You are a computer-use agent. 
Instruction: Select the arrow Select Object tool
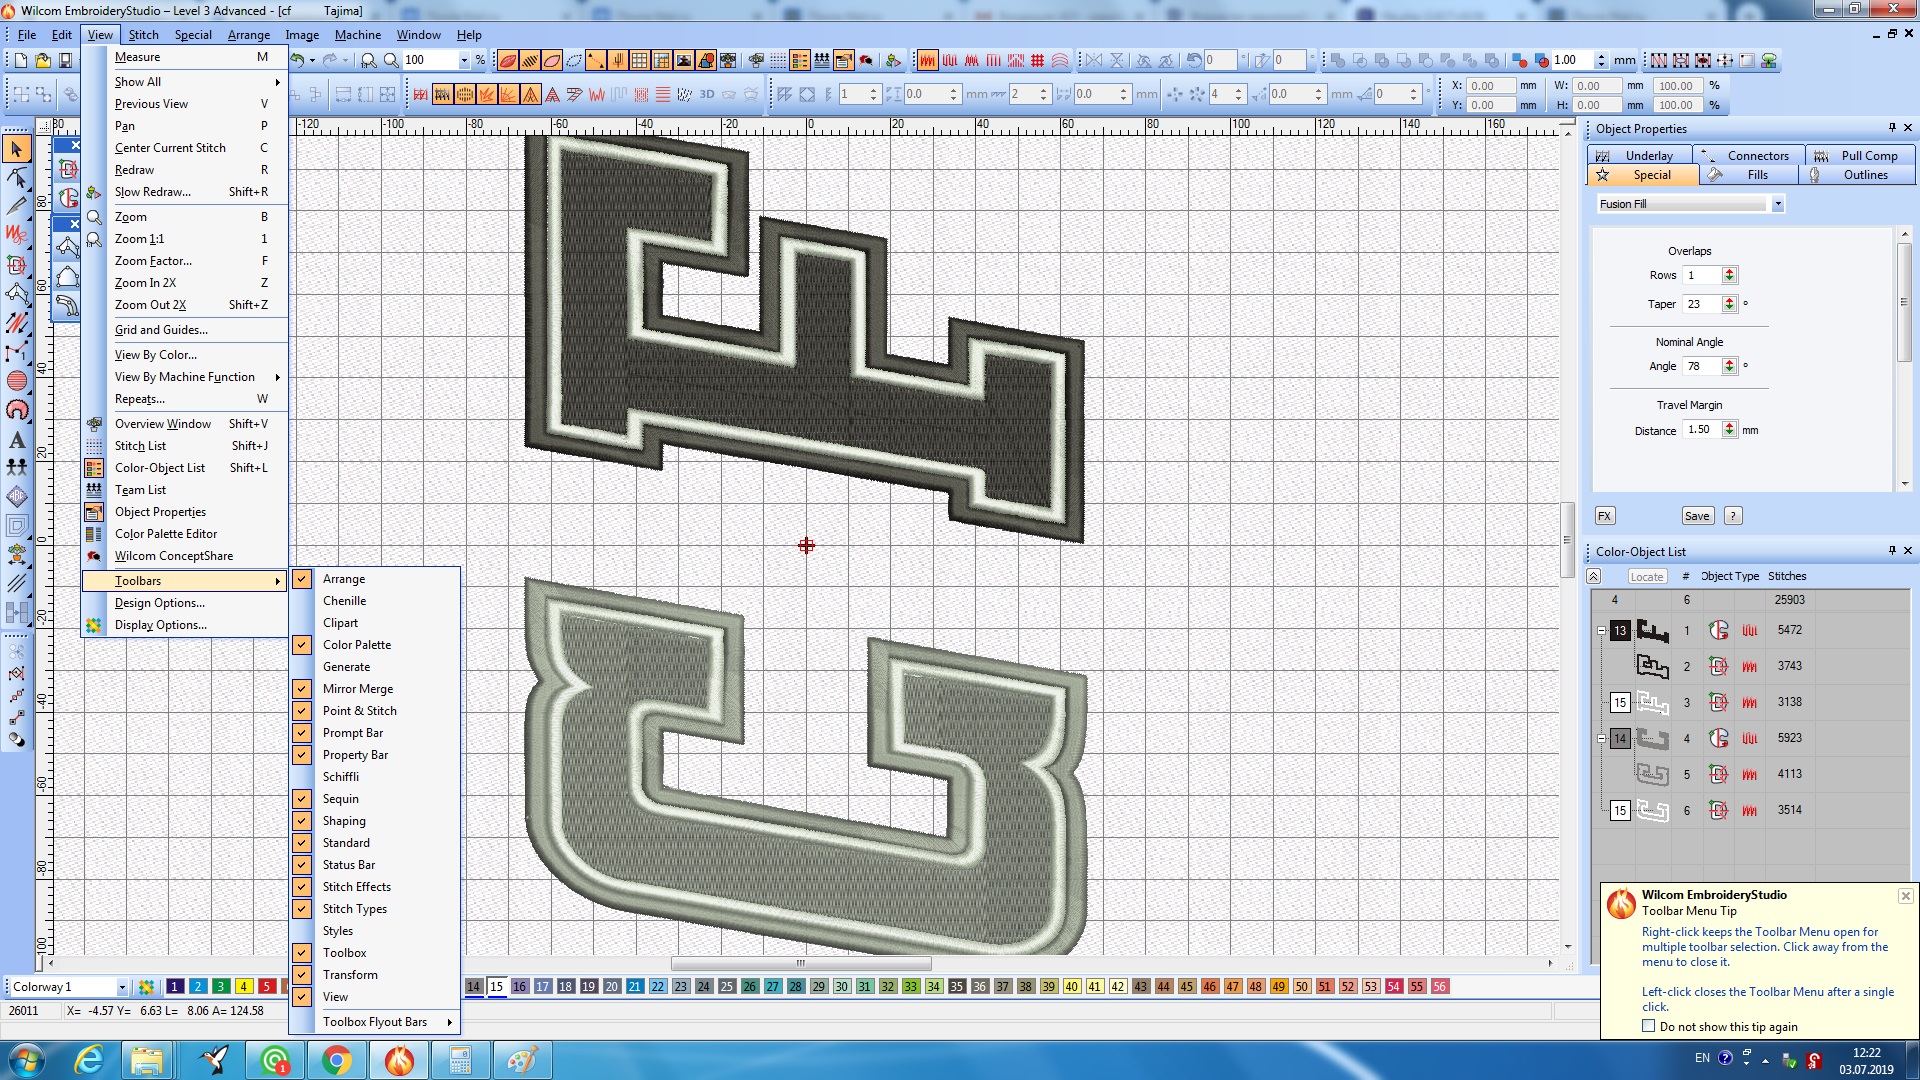[x=16, y=149]
